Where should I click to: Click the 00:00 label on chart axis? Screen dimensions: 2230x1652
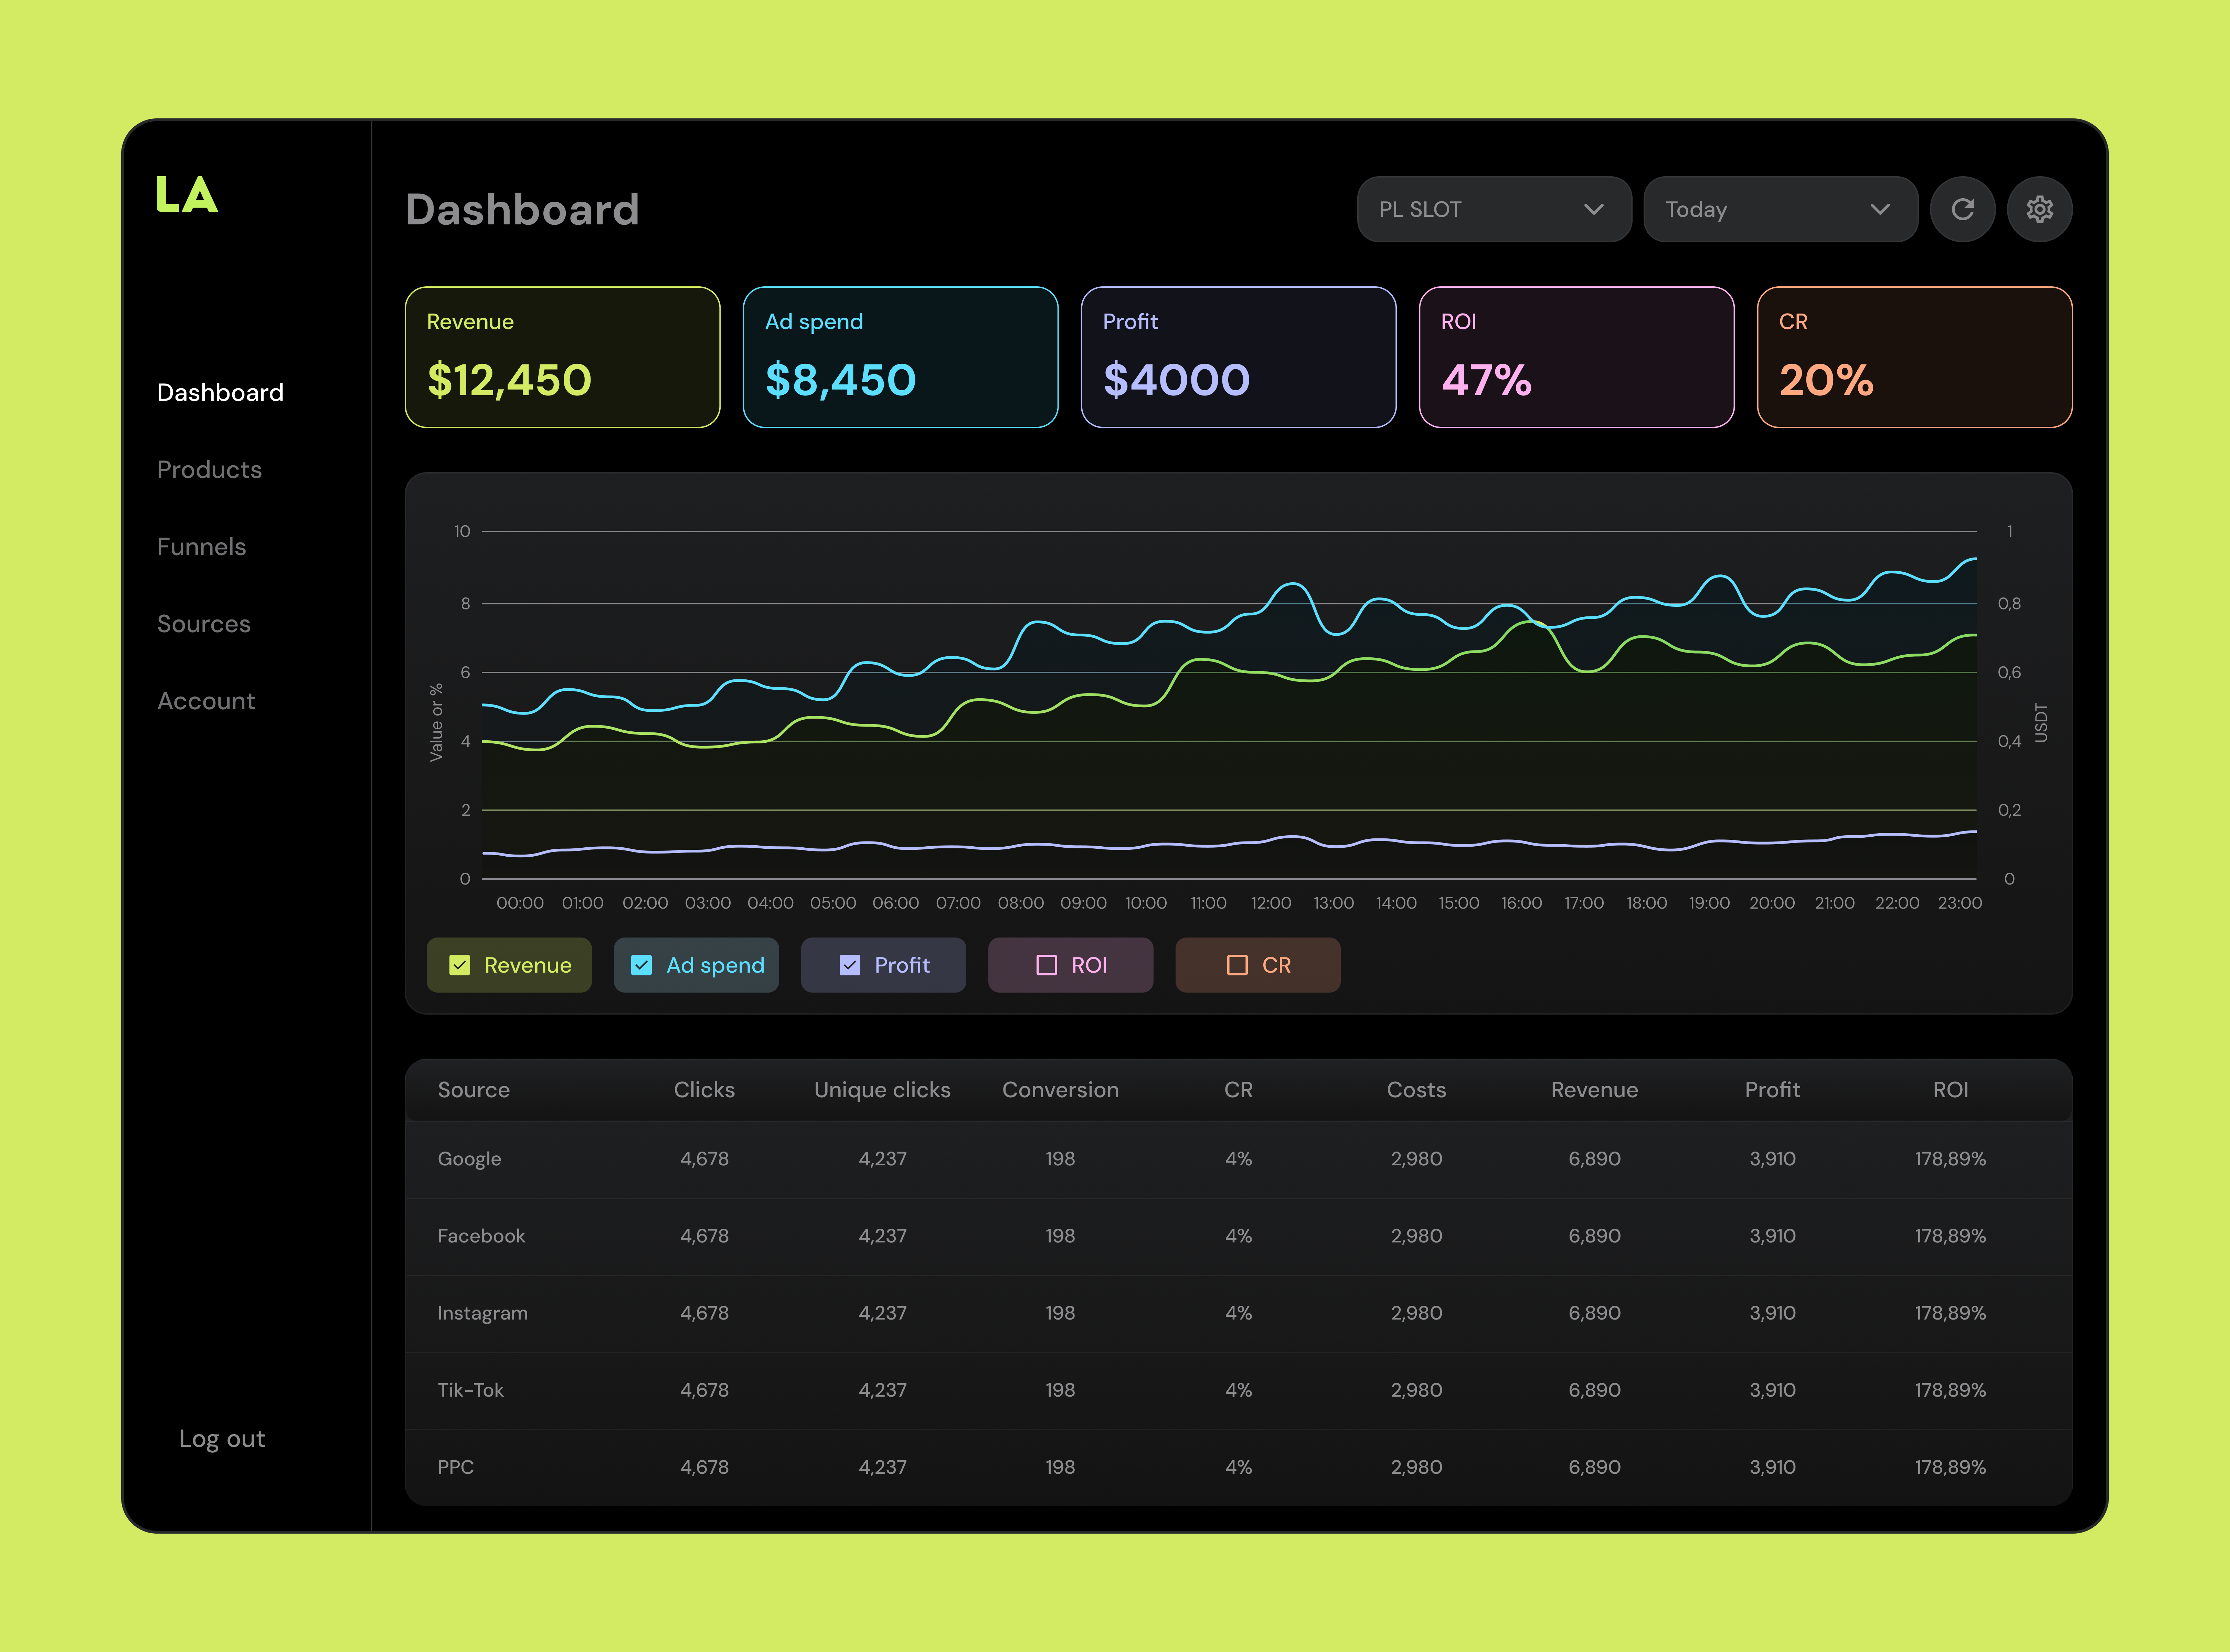(x=520, y=903)
